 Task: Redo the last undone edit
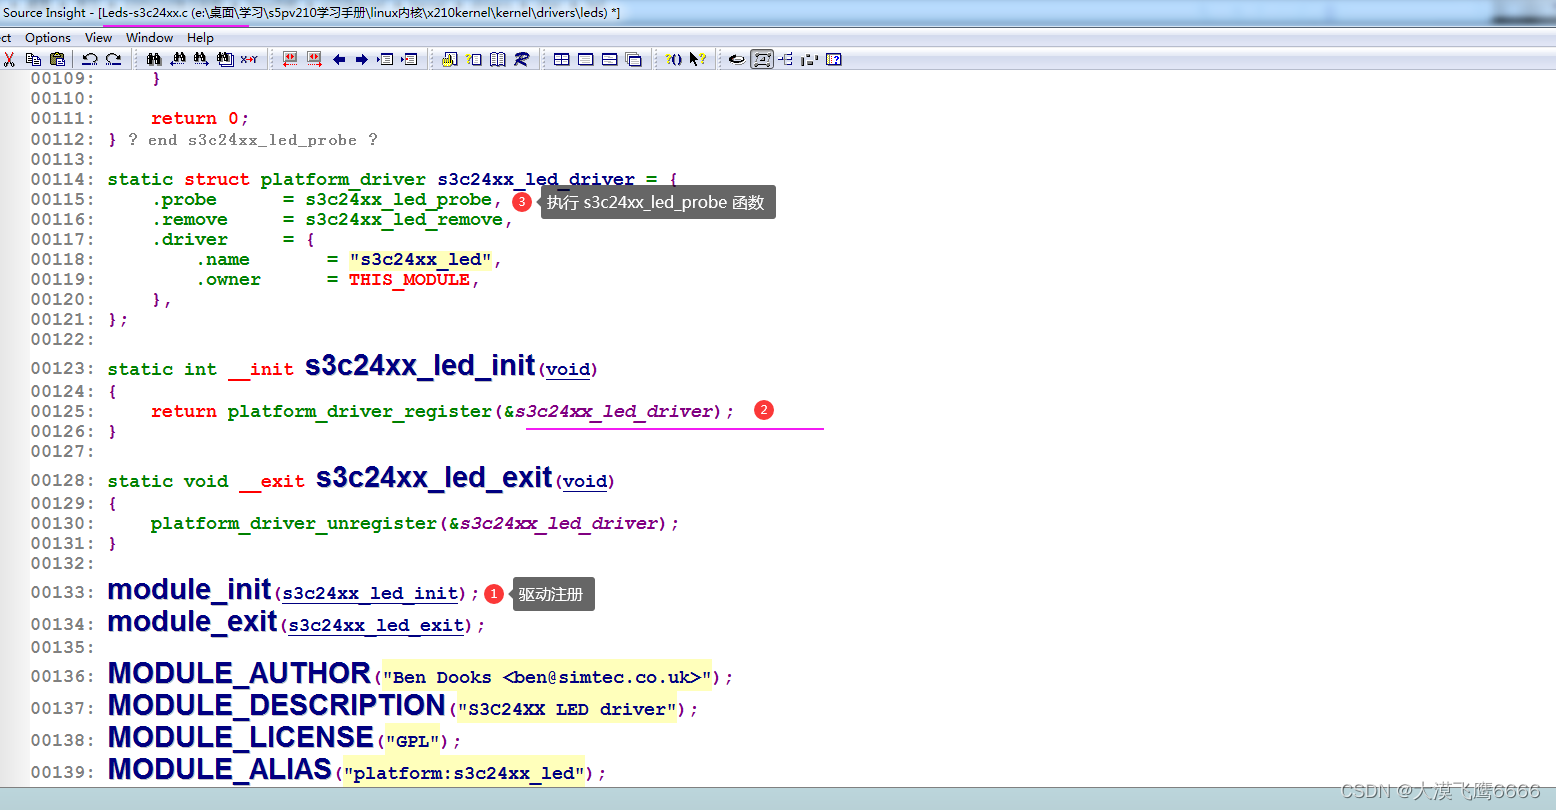click(113, 59)
